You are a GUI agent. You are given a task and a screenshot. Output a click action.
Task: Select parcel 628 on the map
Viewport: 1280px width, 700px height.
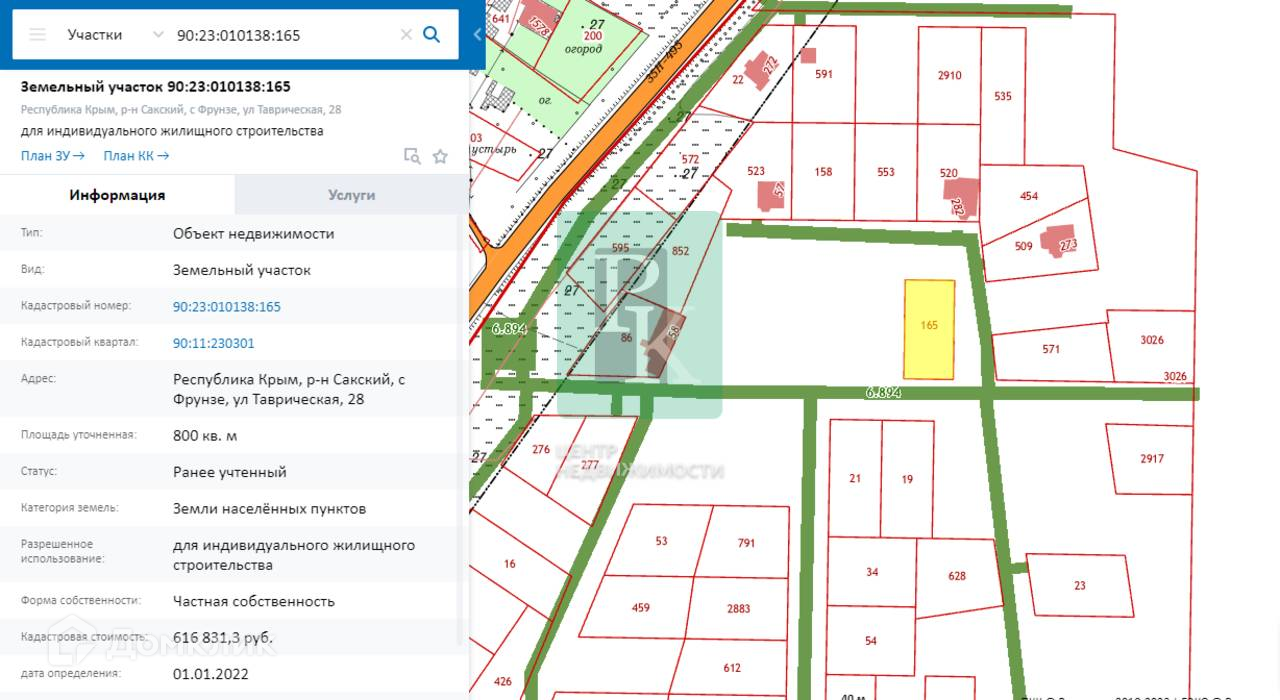957,575
